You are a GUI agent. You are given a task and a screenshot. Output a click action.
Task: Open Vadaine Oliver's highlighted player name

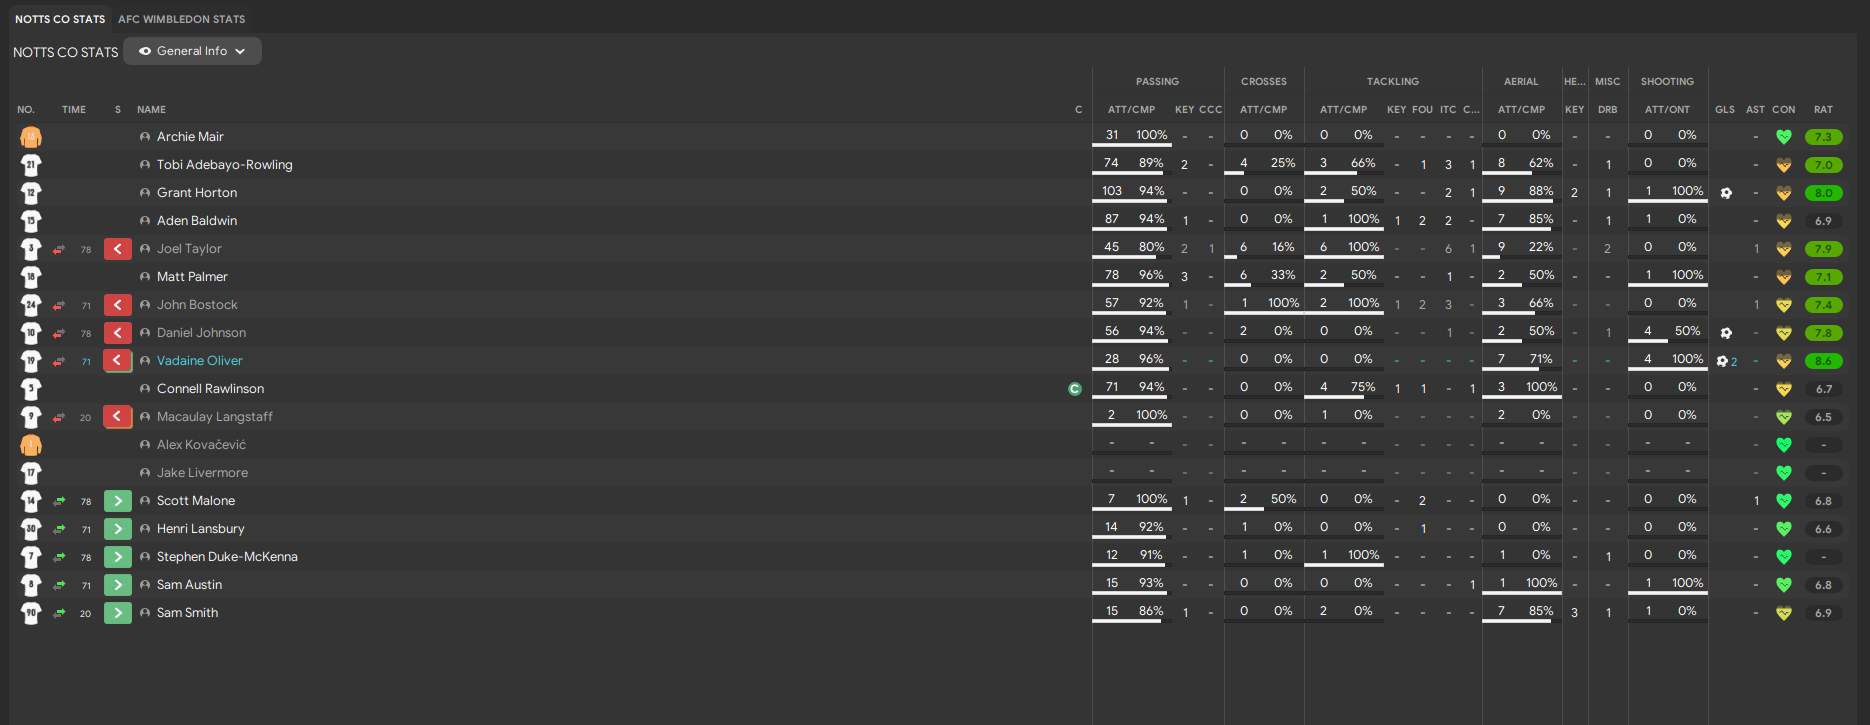[x=200, y=361]
